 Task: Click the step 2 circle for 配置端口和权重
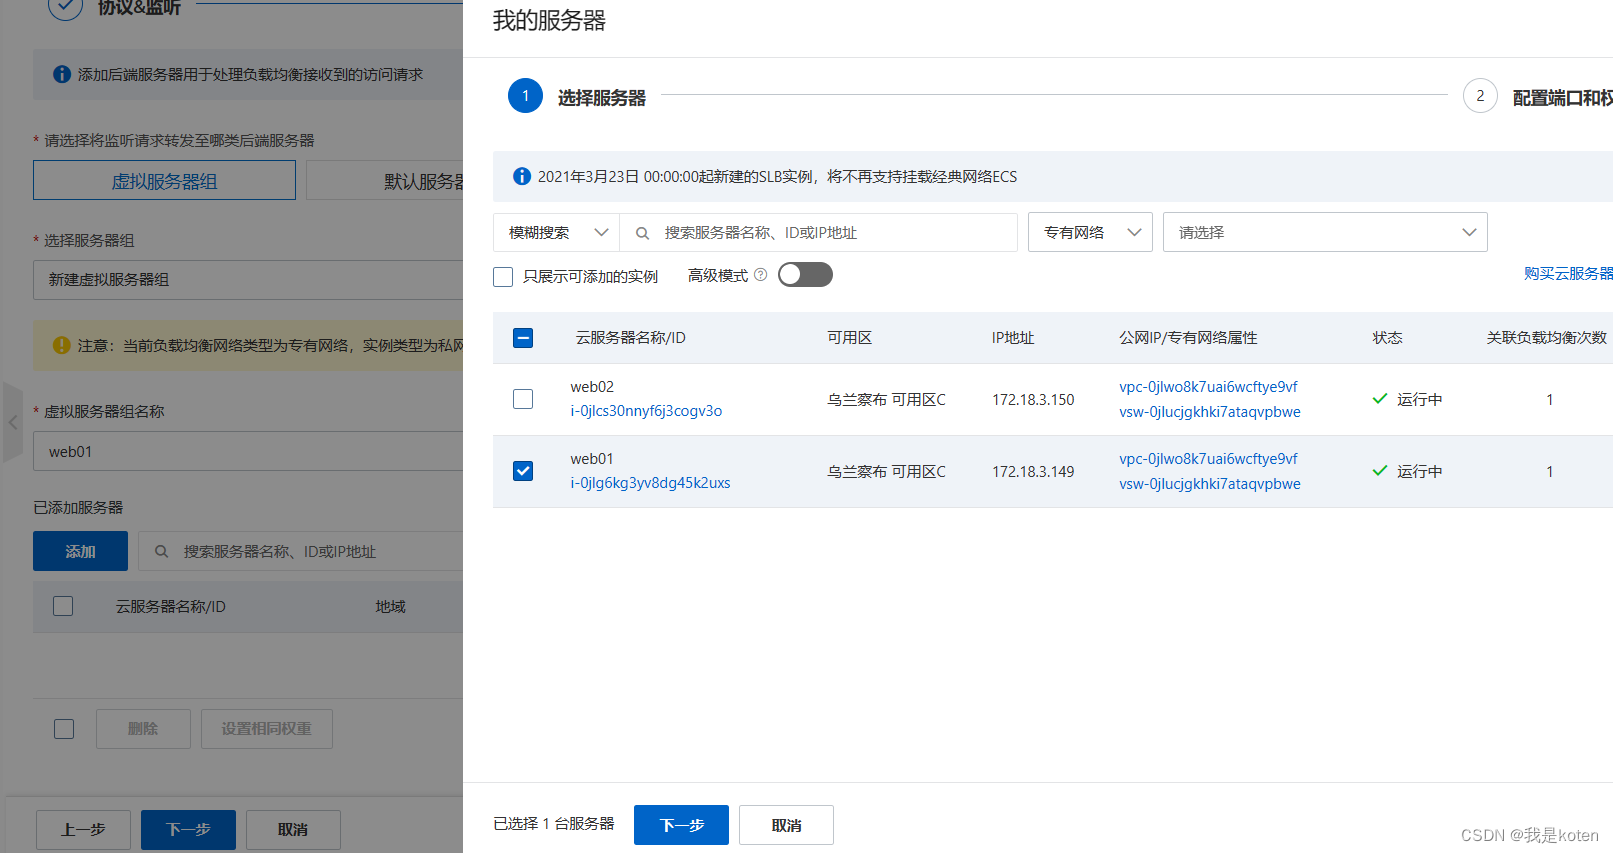1480,96
